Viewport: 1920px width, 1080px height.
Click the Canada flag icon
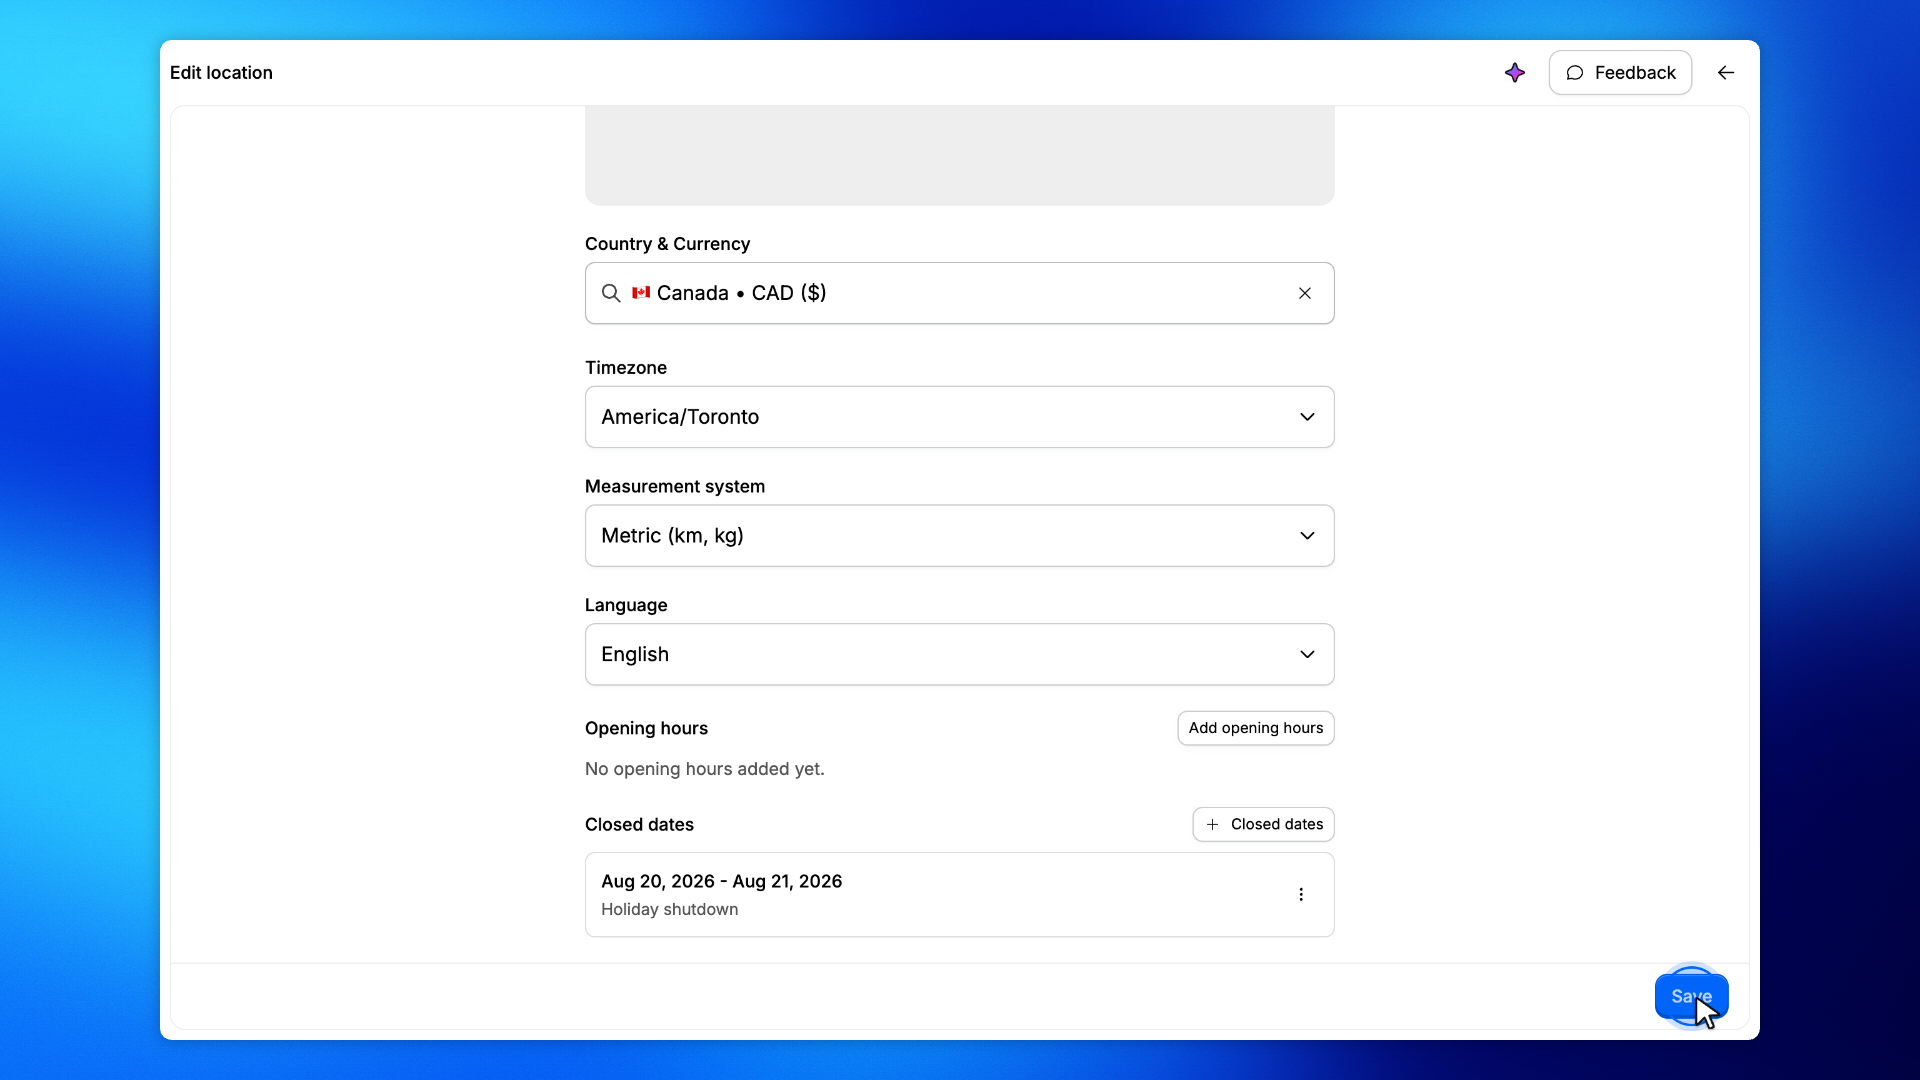click(641, 292)
